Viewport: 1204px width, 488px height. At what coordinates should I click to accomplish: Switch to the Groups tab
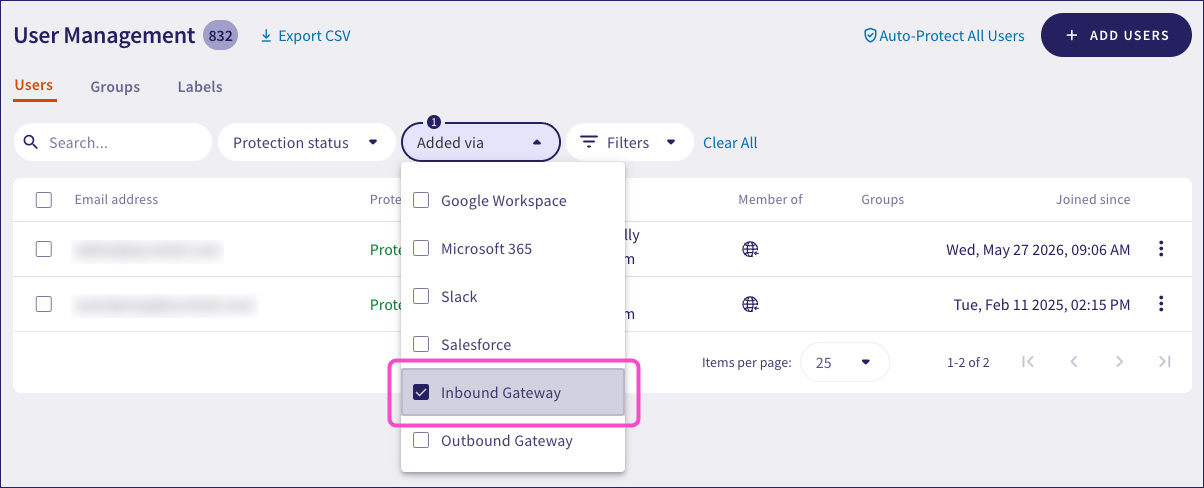pyautogui.click(x=115, y=87)
